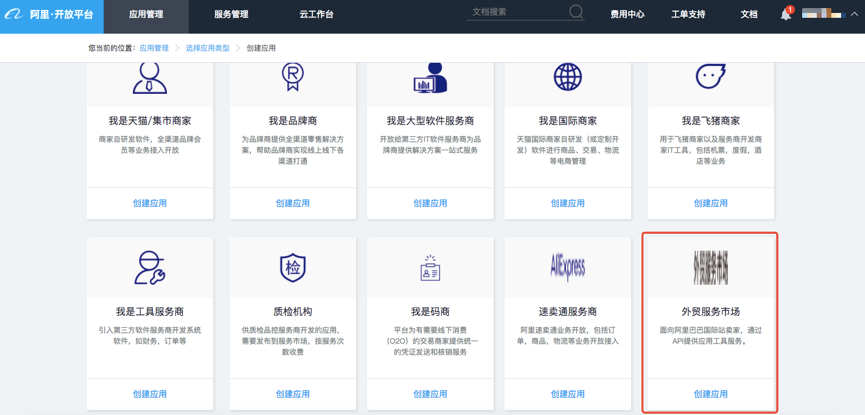Screen dimensions: 865x415
Task: Click the 外贸服务市场 card description text
Action: click(711, 336)
